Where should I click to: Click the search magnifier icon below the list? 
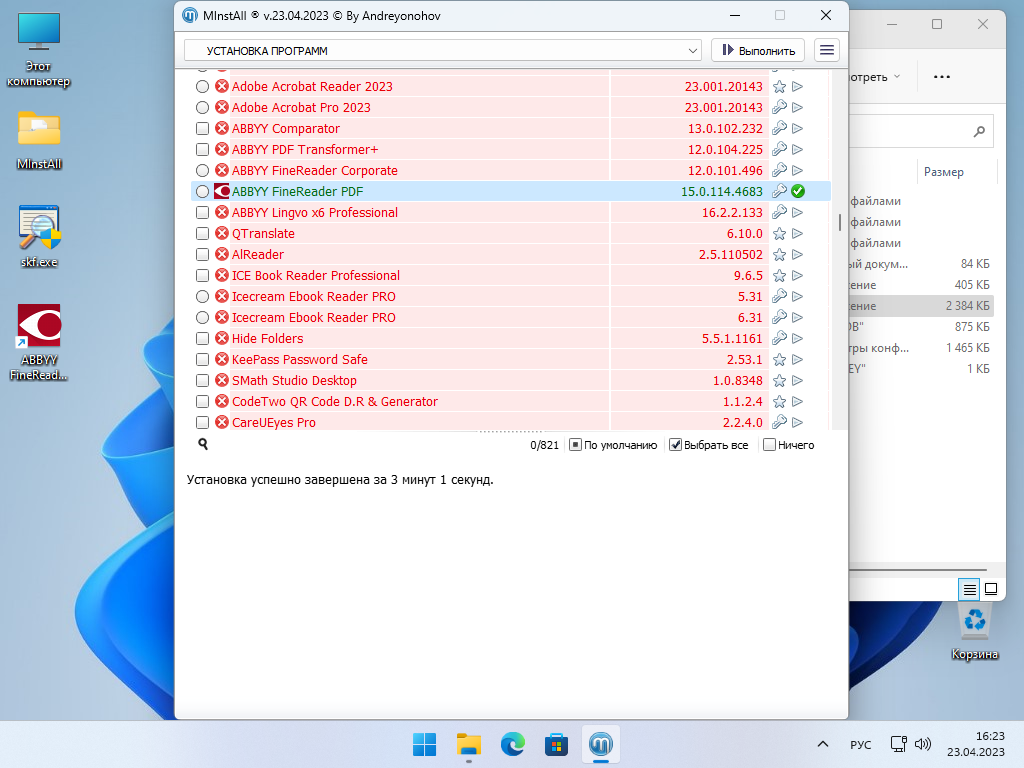(x=203, y=444)
